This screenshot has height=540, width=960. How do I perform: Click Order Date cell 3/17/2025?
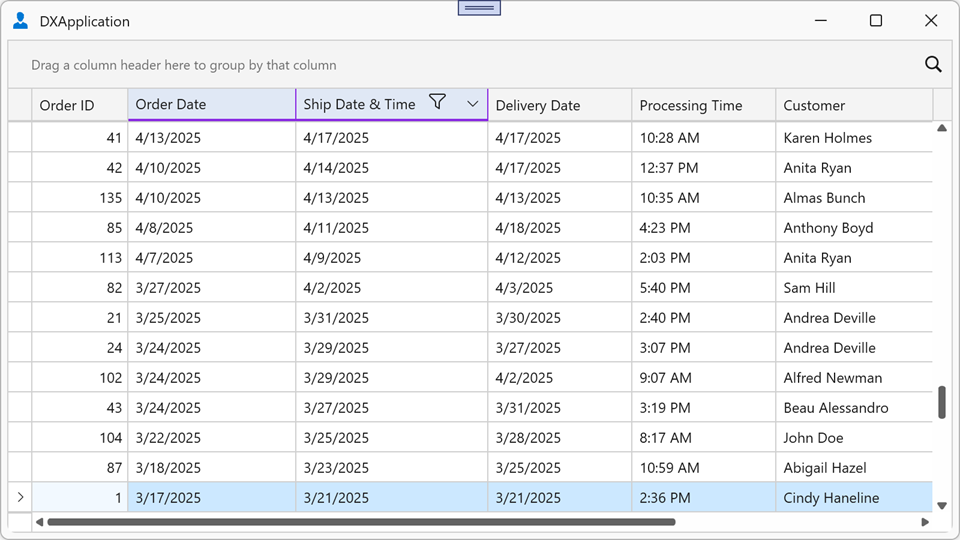[212, 498]
